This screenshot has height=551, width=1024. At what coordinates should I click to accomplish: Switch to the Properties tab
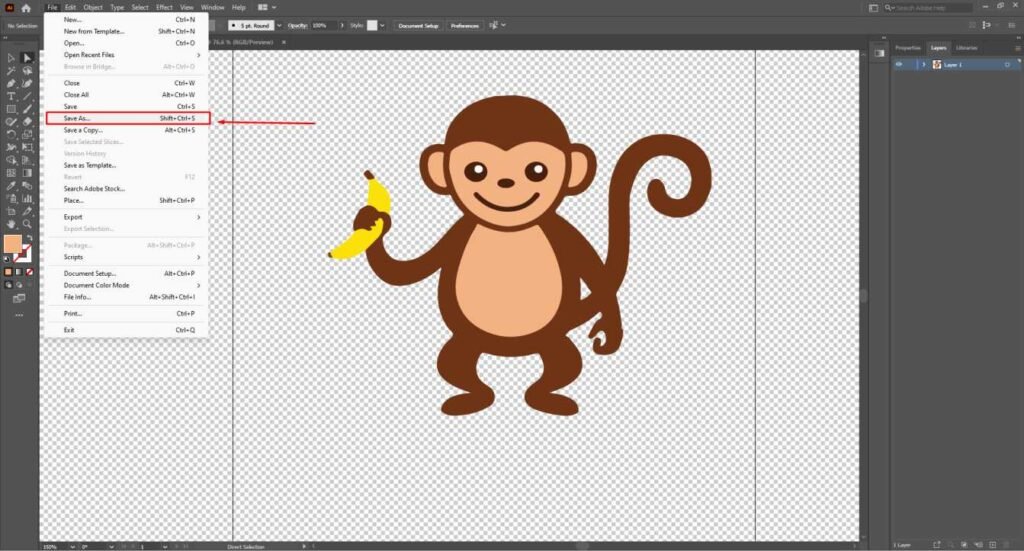click(908, 48)
